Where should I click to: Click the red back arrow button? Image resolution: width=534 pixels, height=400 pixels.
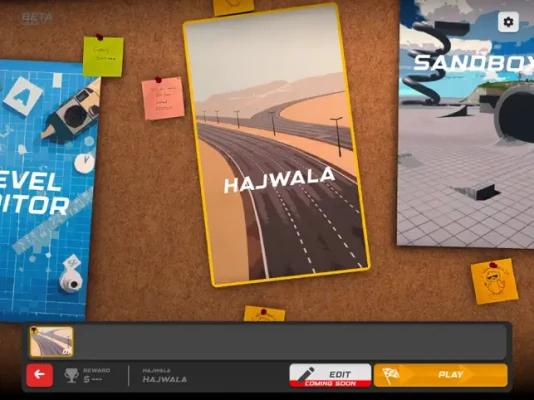coord(40,375)
